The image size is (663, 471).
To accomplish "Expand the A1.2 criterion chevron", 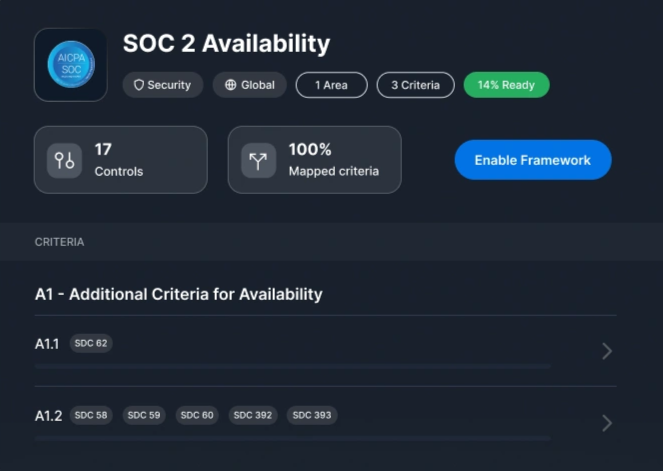I will [x=607, y=423].
